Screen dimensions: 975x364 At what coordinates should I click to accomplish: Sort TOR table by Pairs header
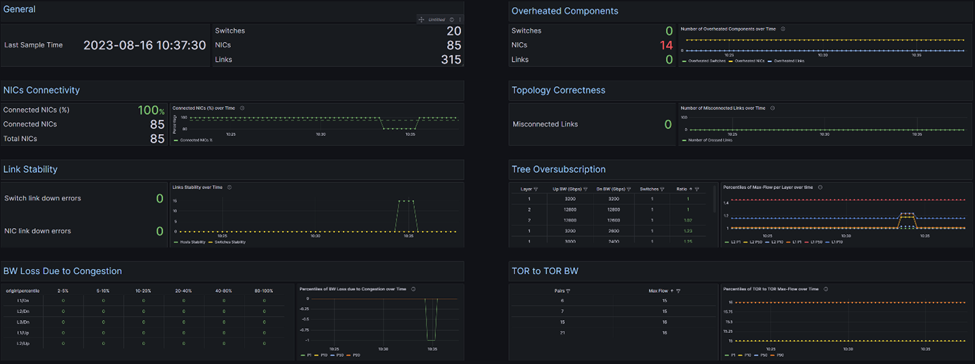pos(560,291)
